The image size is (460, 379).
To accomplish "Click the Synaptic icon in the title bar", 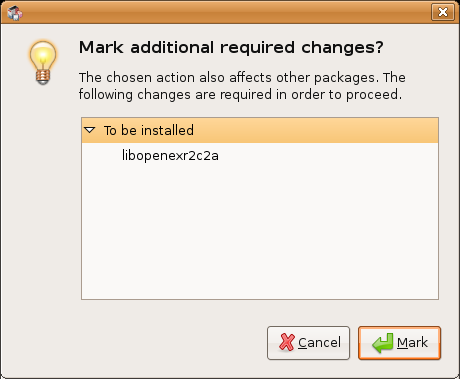I will click(15, 13).
